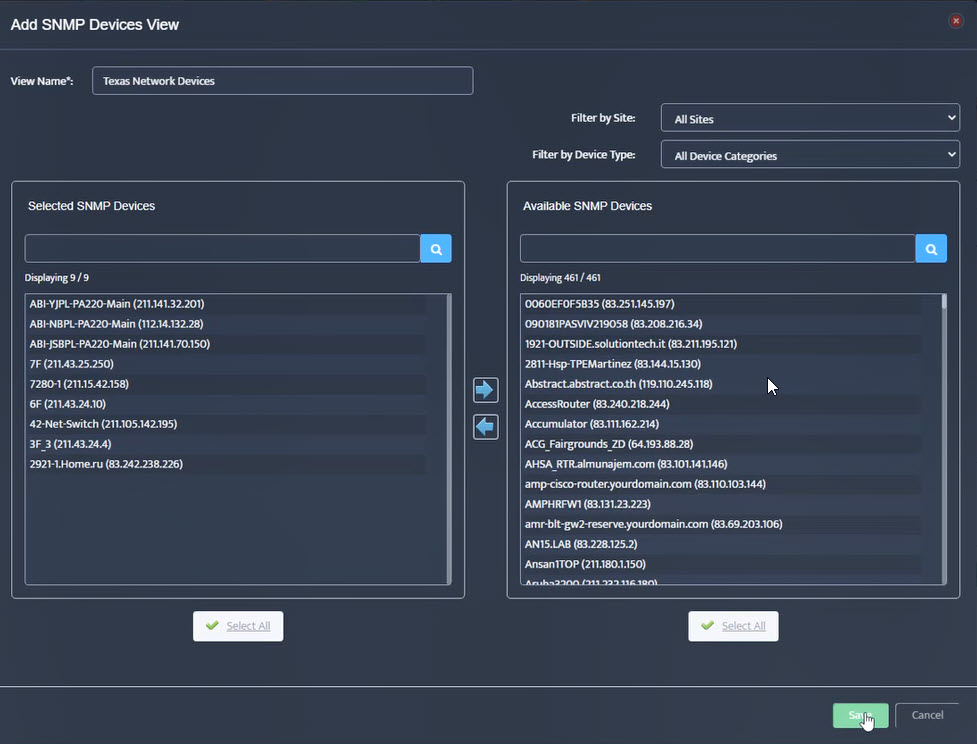Select device 7F (211.43.25.250)

[227, 364]
